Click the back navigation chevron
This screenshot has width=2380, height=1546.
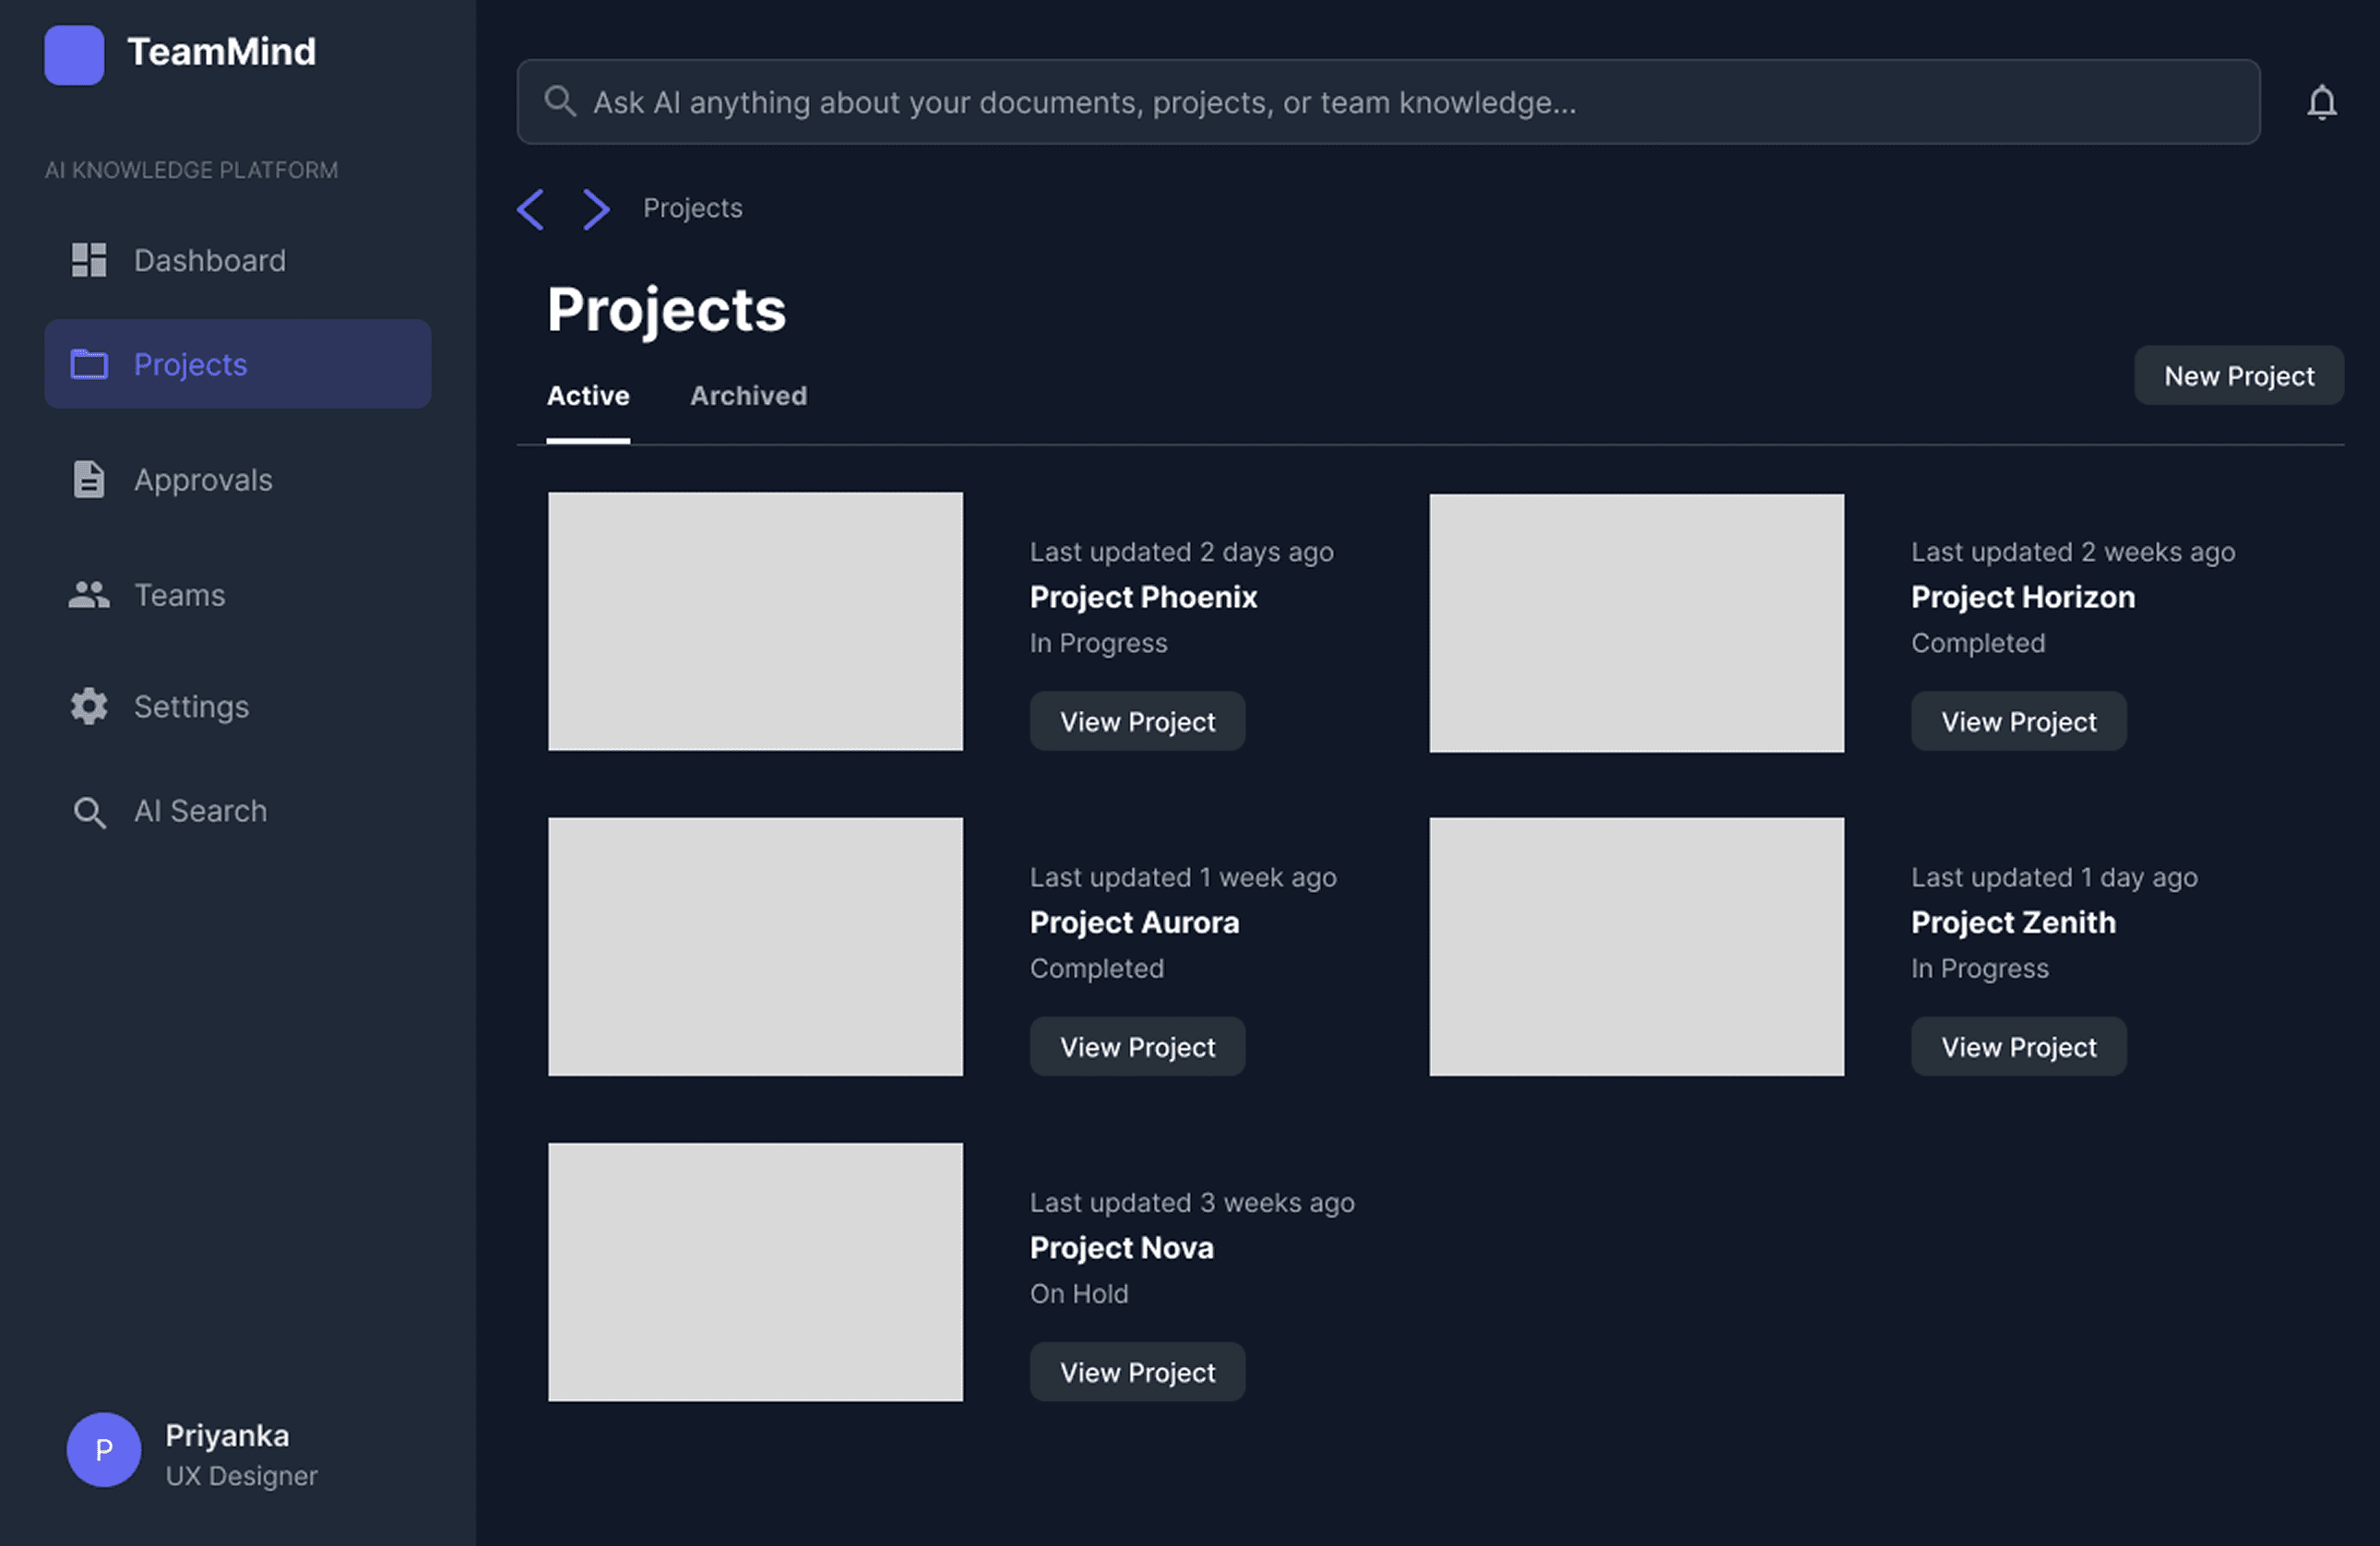tap(531, 209)
